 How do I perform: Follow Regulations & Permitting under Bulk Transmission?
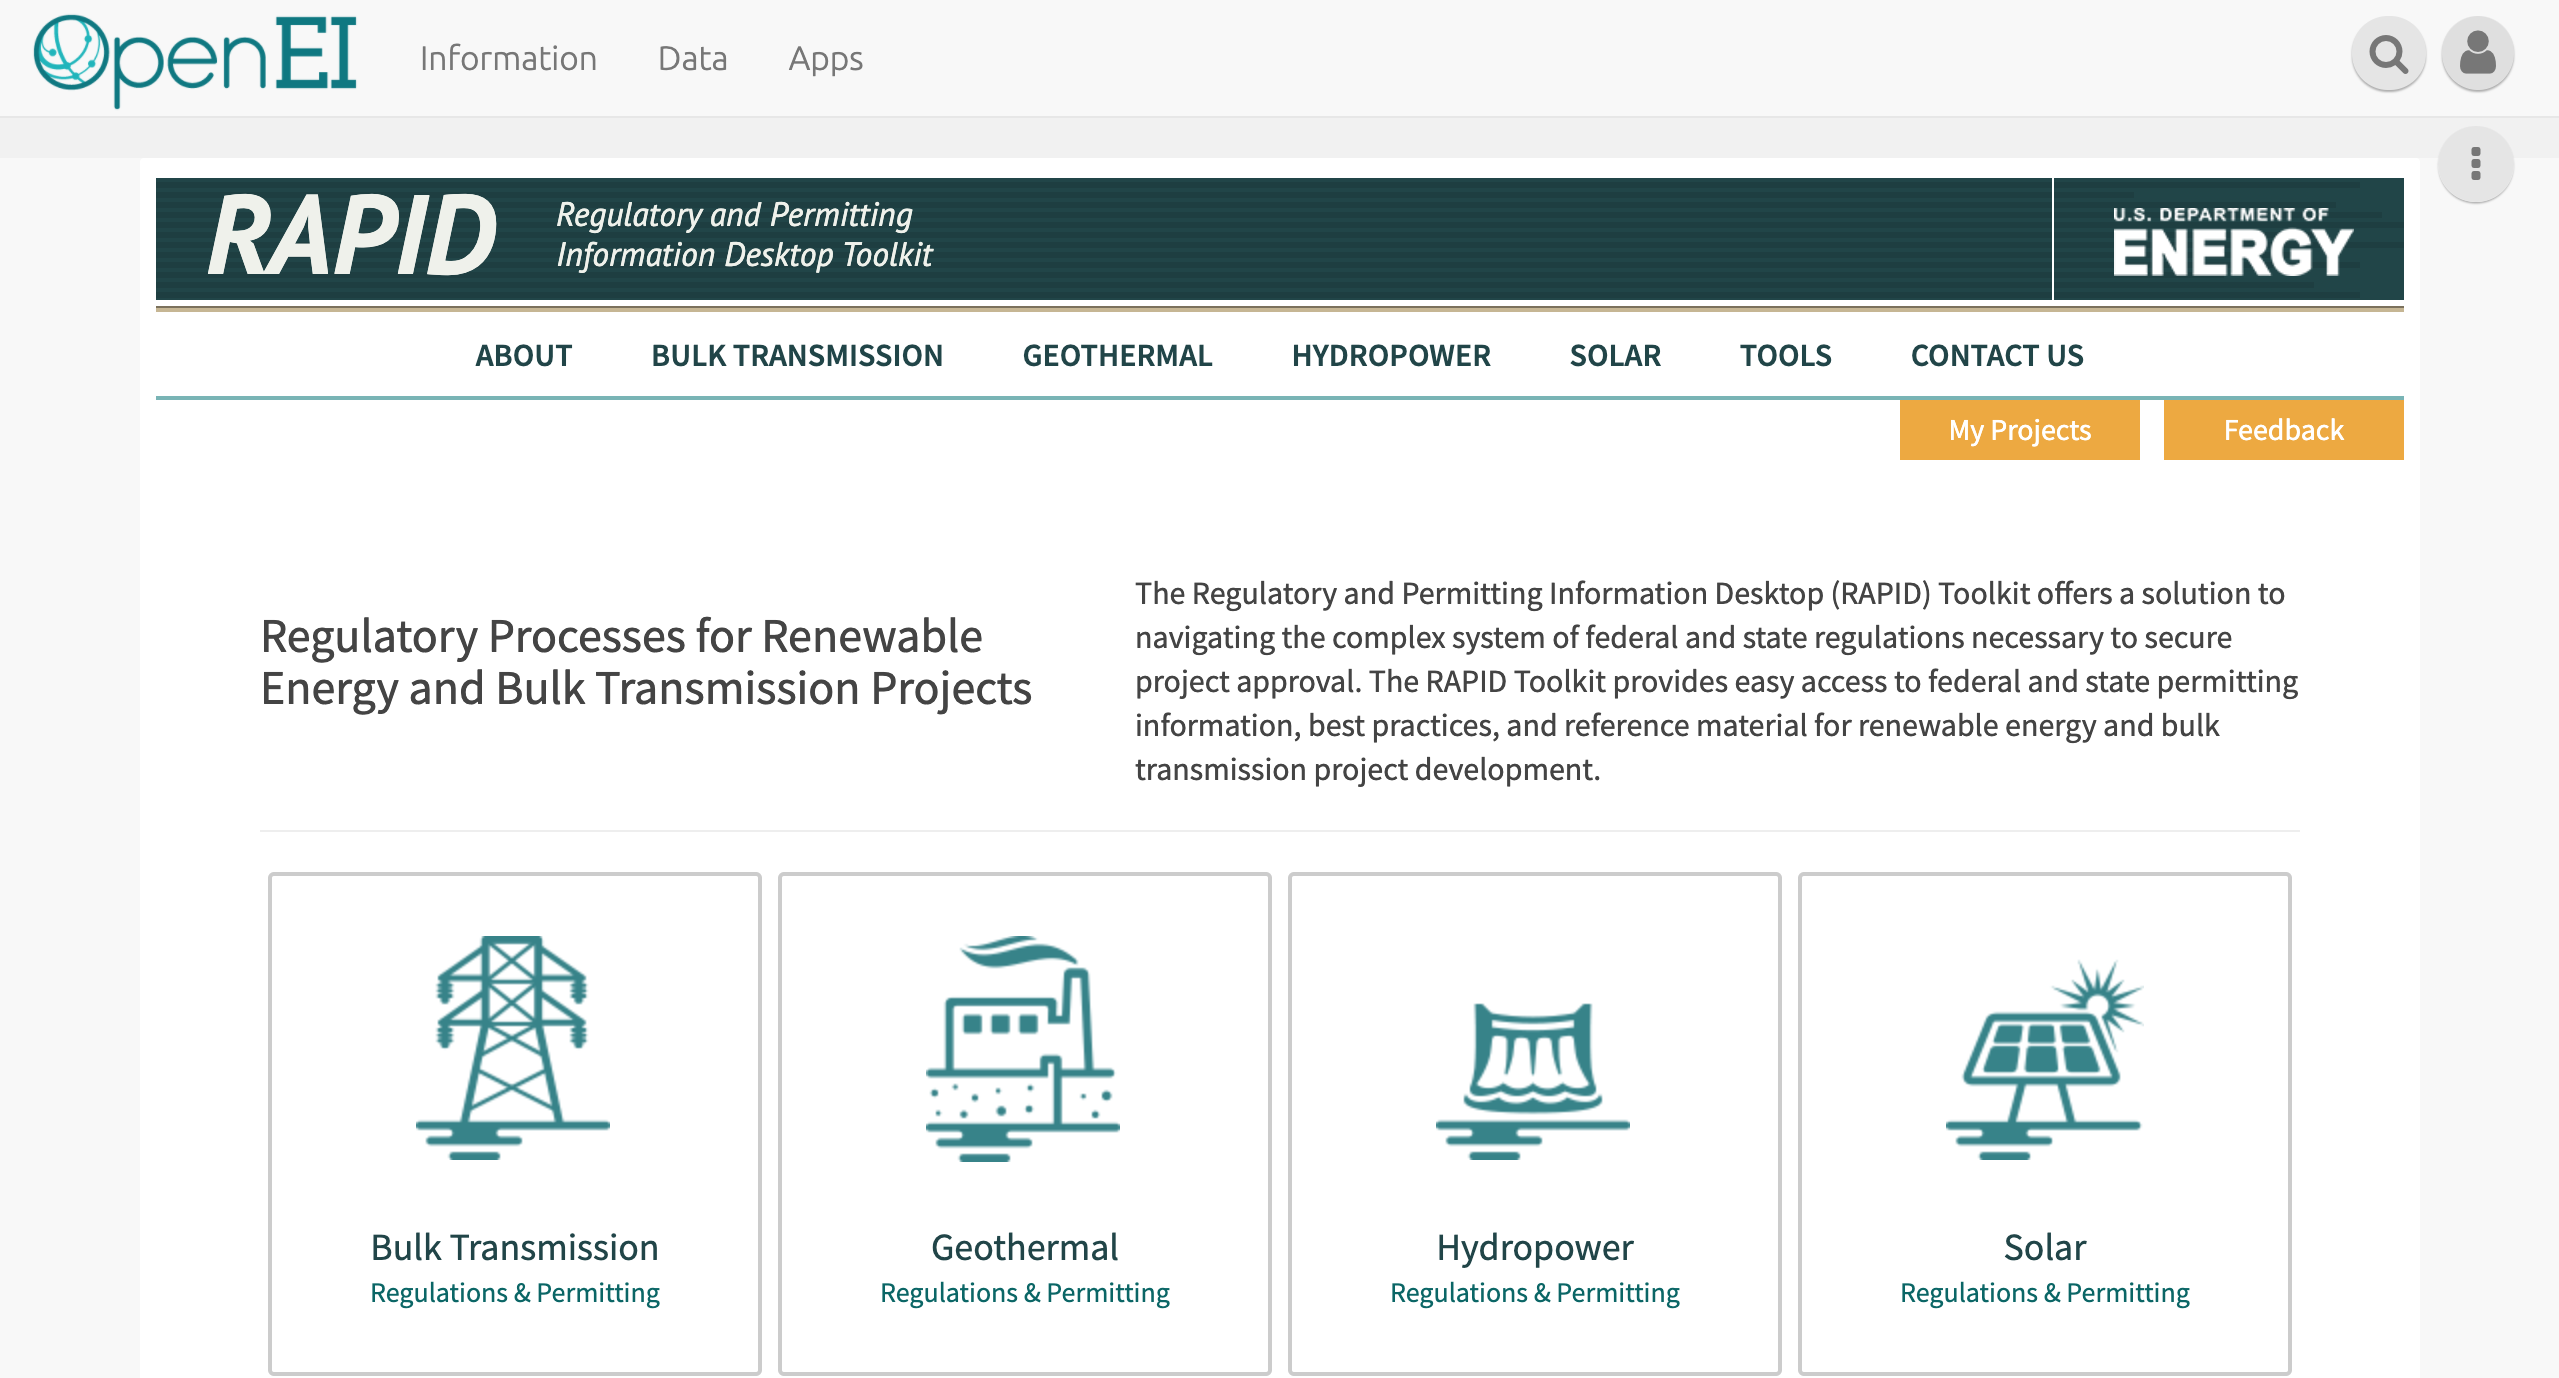[515, 1293]
